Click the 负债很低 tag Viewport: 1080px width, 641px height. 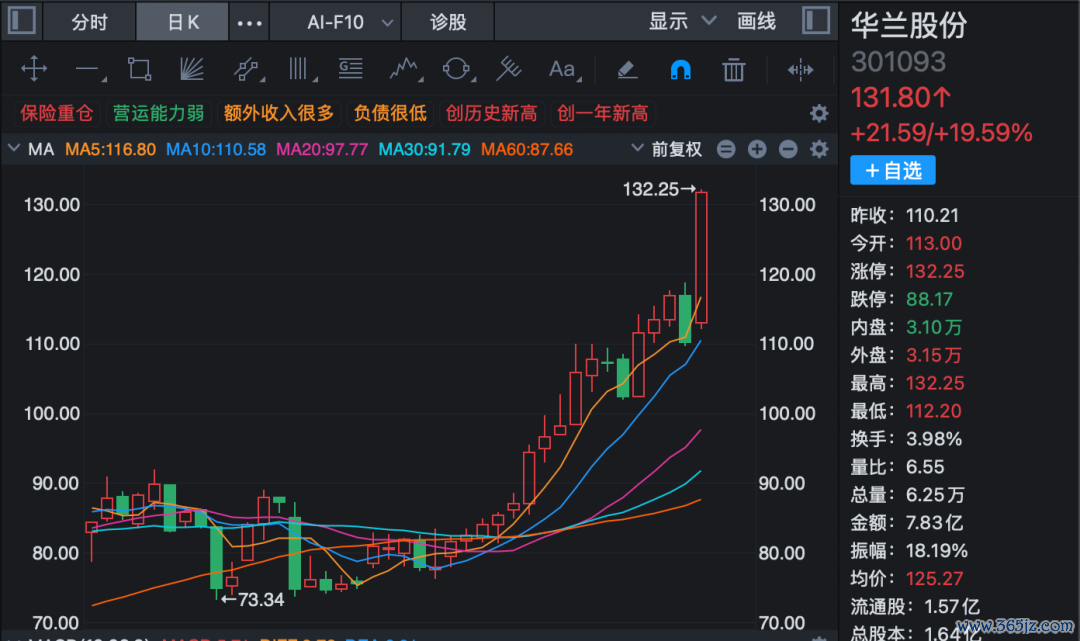click(390, 113)
